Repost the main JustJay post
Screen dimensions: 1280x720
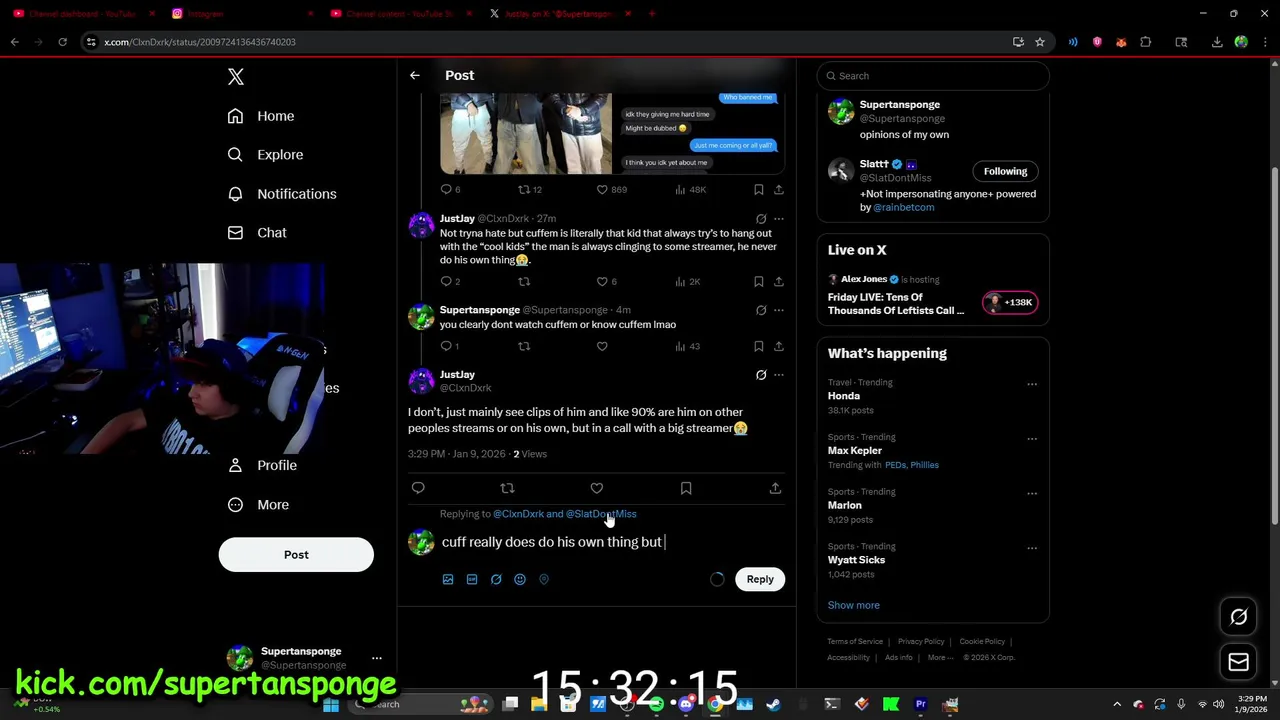click(x=507, y=488)
